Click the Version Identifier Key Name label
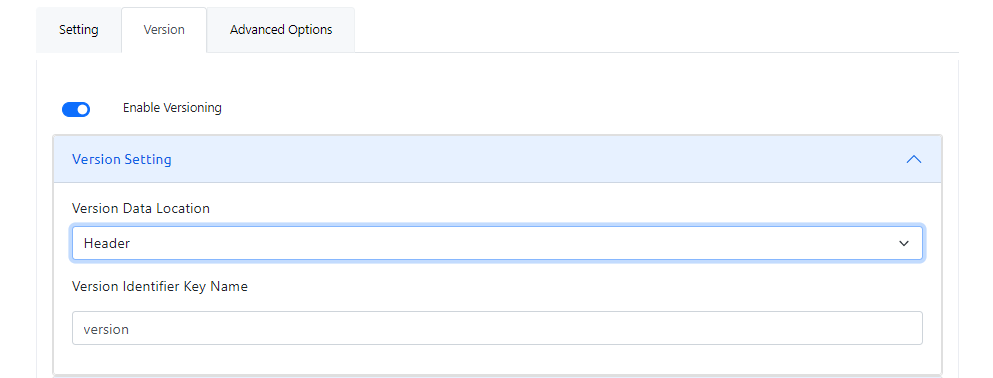This screenshot has width=993, height=378. [160, 287]
